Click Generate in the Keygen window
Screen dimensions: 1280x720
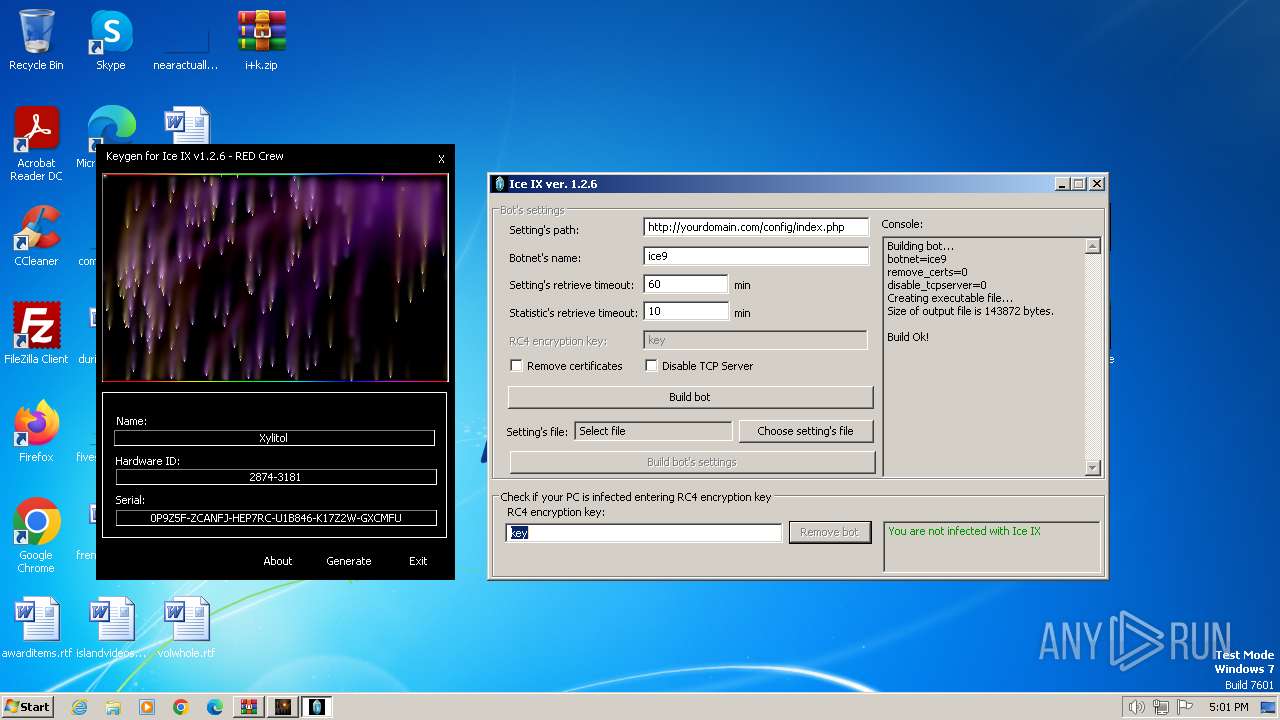click(x=349, y=561)
